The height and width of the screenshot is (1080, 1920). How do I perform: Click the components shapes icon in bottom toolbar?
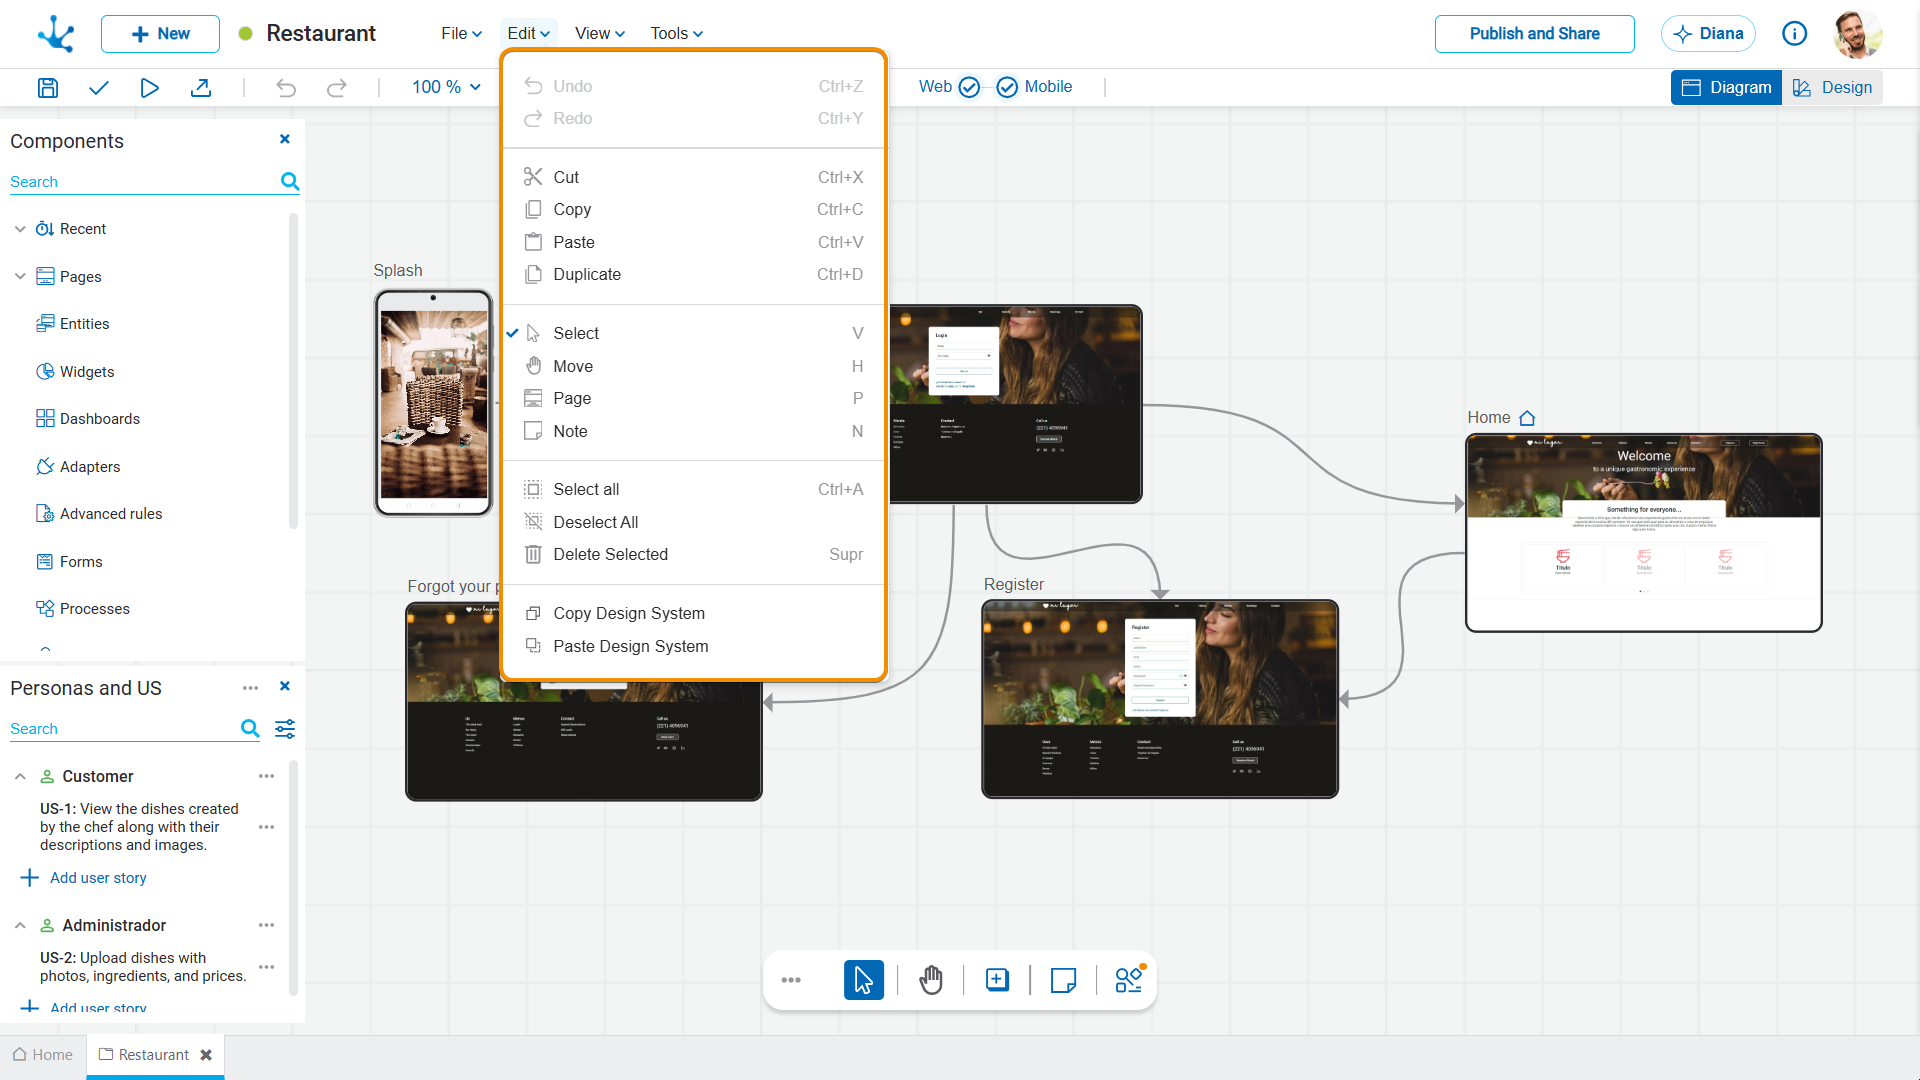[x=1130, y=979]
